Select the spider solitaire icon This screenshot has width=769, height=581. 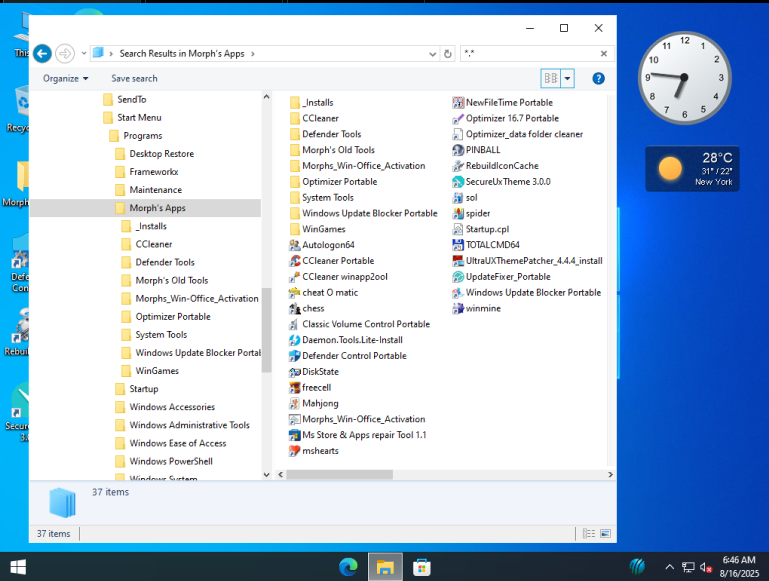click(458, 213)
